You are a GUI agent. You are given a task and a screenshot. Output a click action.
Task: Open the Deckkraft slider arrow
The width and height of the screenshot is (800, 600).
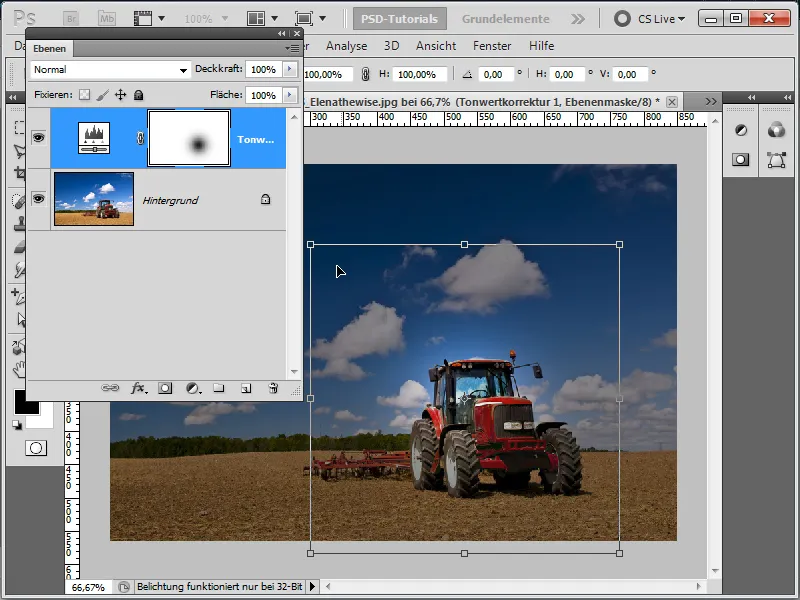[290, 69]
